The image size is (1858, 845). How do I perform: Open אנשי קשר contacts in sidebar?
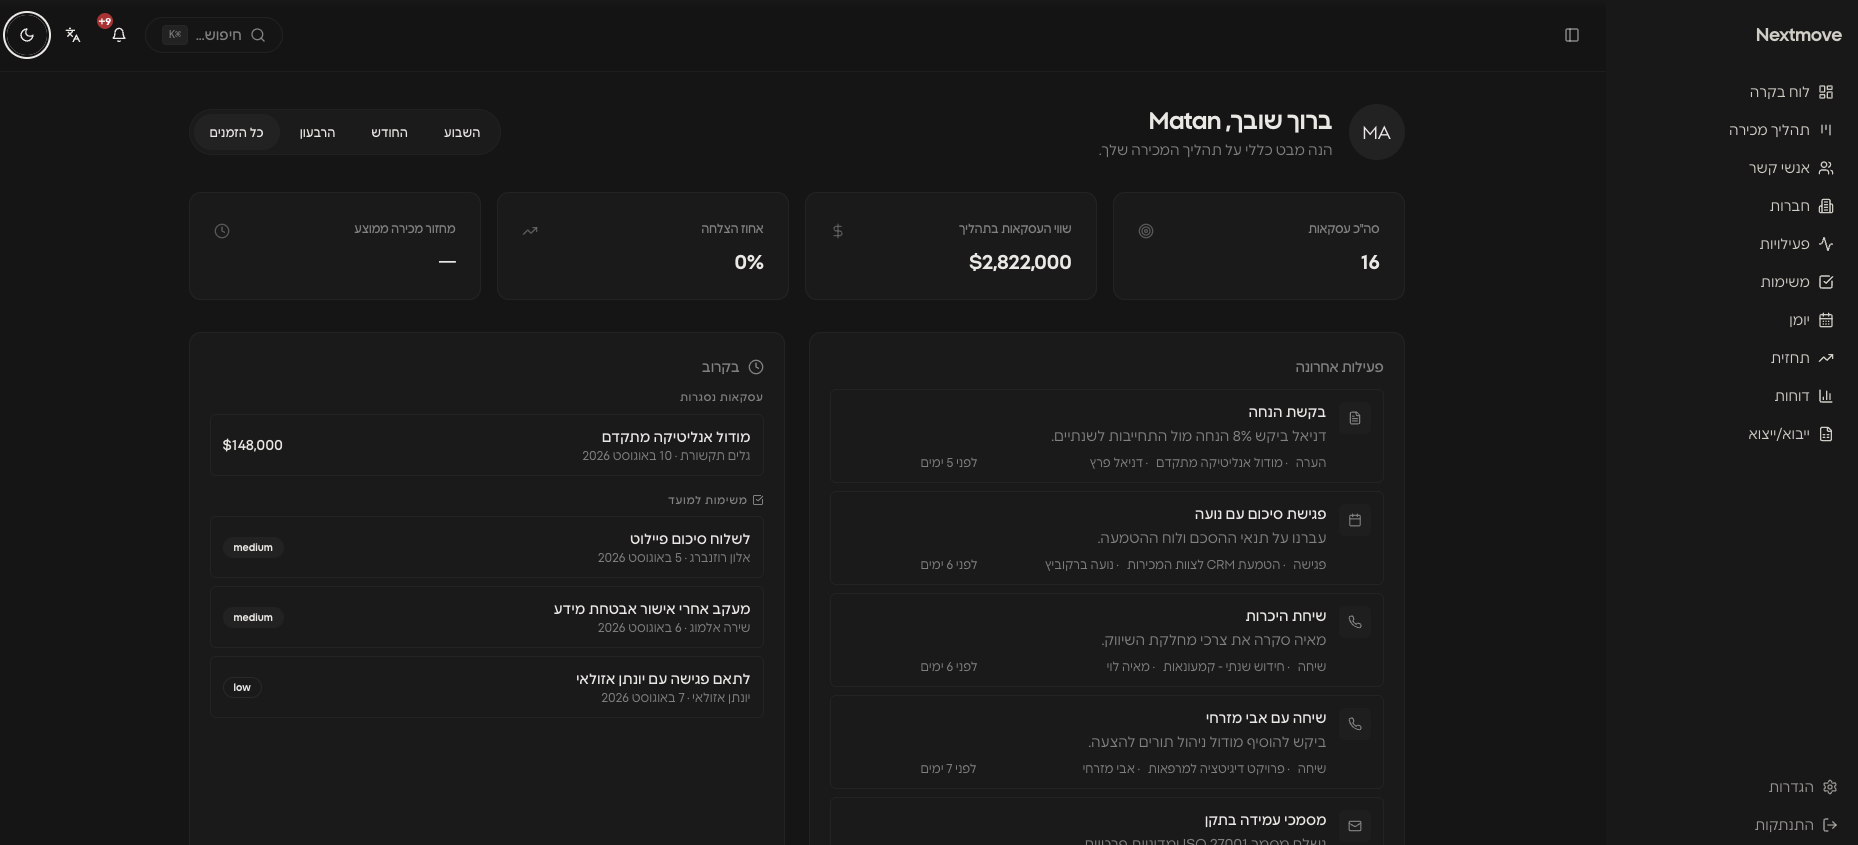tap(1791, 168)
